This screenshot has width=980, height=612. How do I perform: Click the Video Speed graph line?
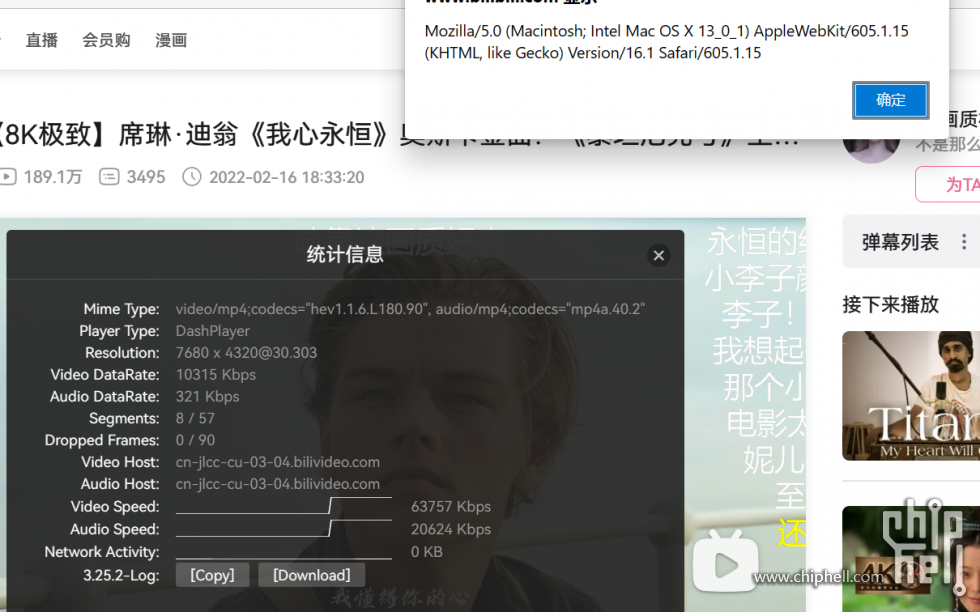pos(284,506)
